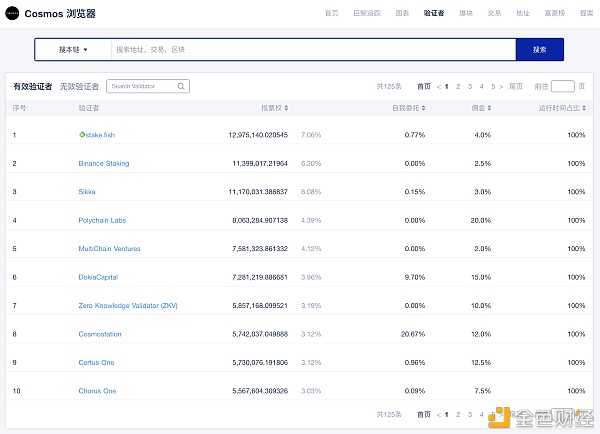This screenshot has width=600, height=434.
Task: Go to previous page arrow in top pagination
Action: (x=439, y=87)
